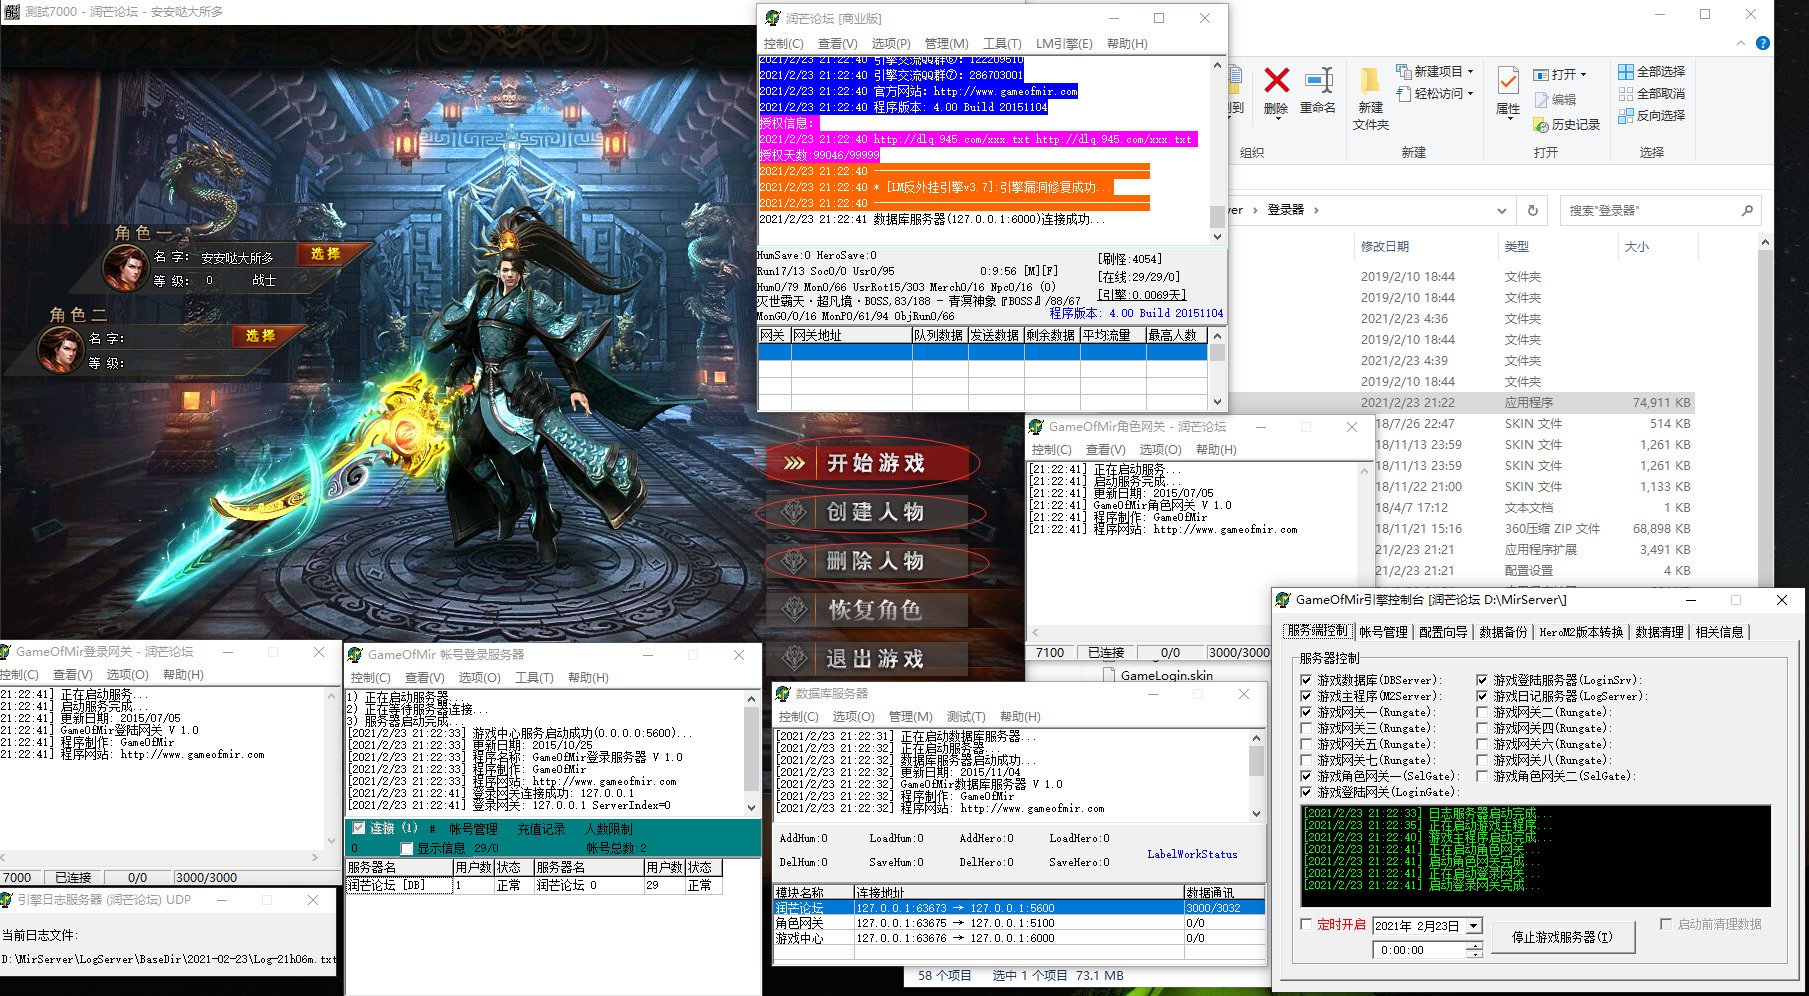Open 管理(M) menu in main engine window

(946, 44)
